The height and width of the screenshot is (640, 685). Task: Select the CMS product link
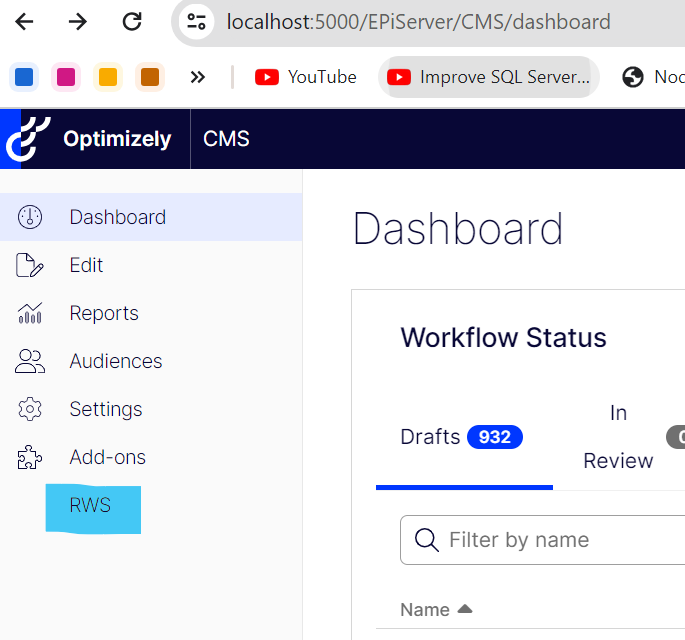point(226,139)
